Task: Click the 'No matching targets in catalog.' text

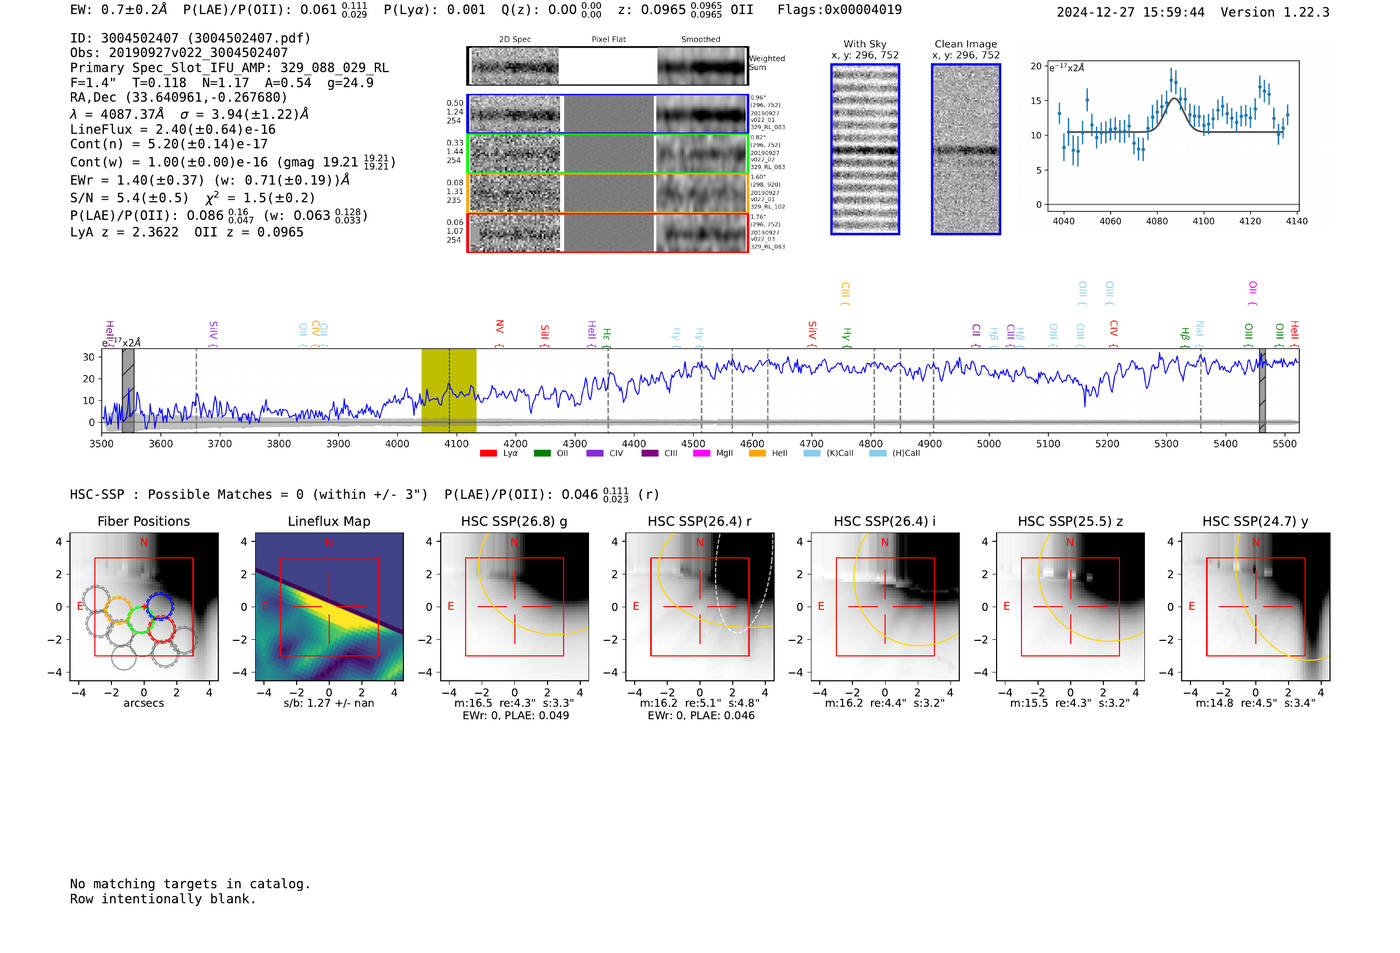Action: 190,884
